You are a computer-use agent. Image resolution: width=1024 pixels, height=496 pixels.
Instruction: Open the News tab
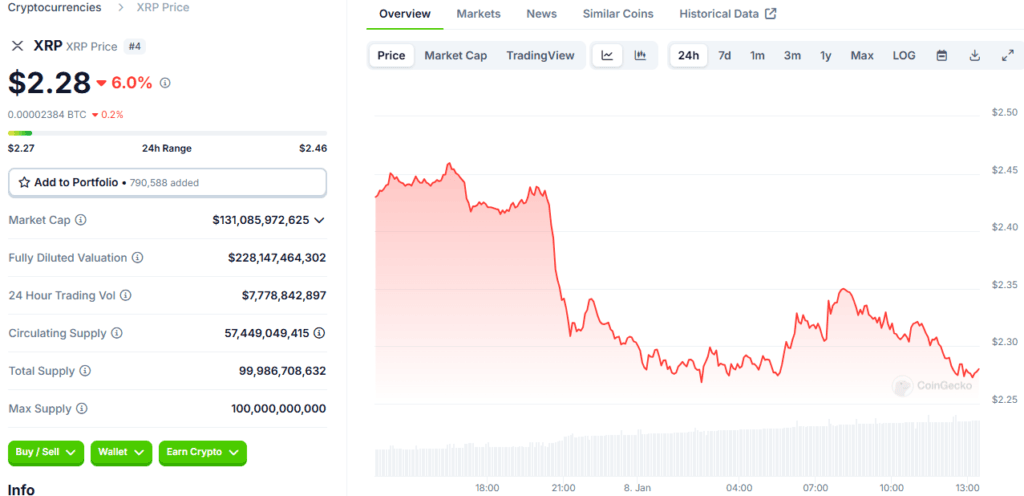(541, 14)
